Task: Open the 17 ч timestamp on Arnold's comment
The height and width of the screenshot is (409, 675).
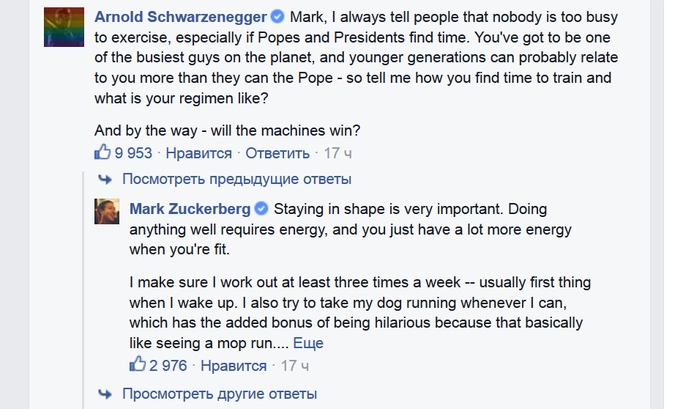Action: [339, 154]
